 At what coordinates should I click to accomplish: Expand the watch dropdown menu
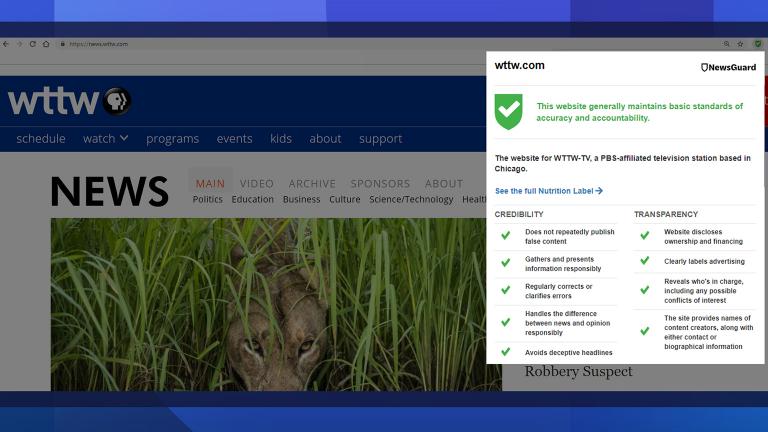[x=105, y=139]
